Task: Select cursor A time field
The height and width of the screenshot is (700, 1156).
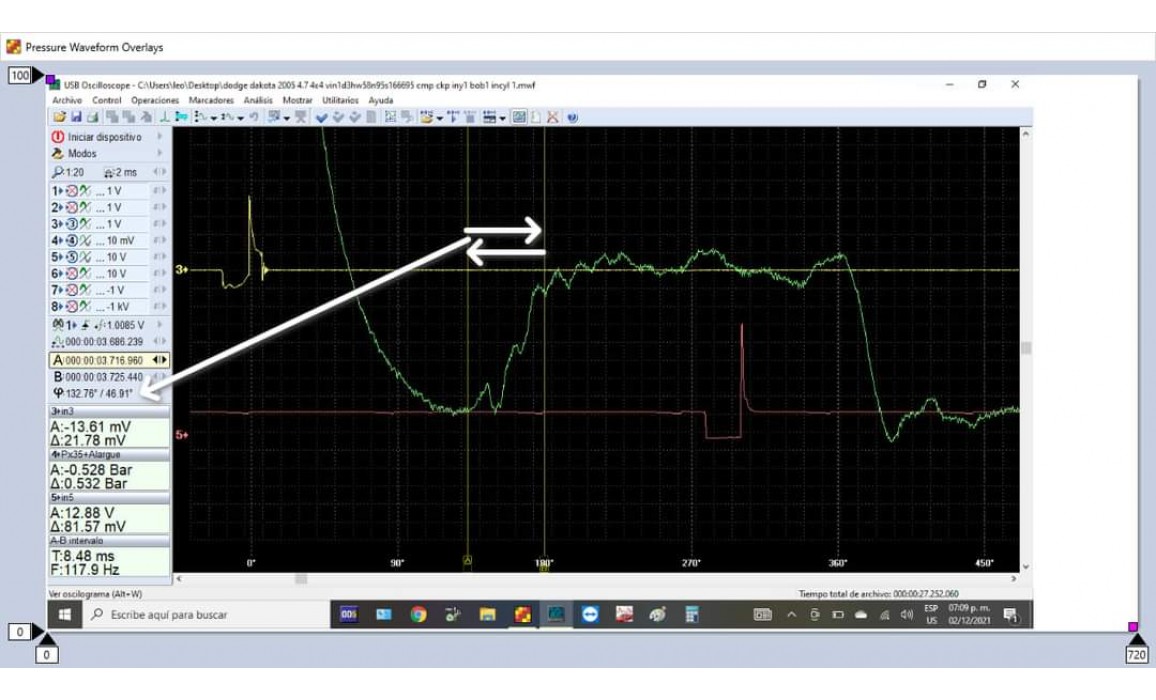Action: pyautogui.click(x=104, y=360)
